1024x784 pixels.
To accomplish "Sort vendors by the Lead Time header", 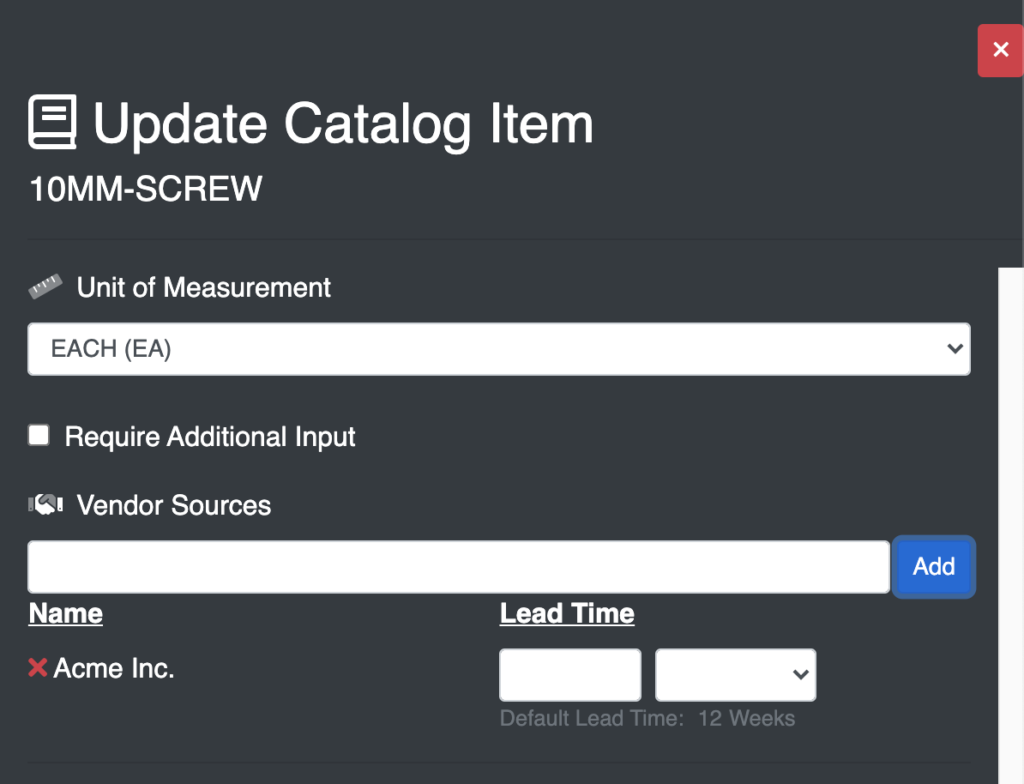I will pos(567,613).
